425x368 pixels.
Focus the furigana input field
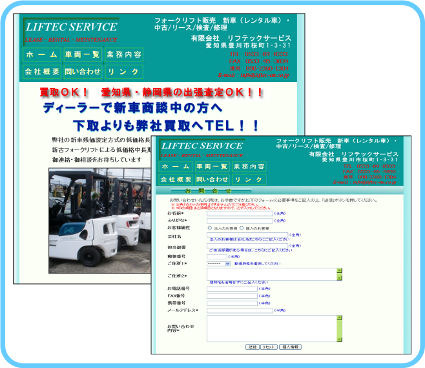240,221
